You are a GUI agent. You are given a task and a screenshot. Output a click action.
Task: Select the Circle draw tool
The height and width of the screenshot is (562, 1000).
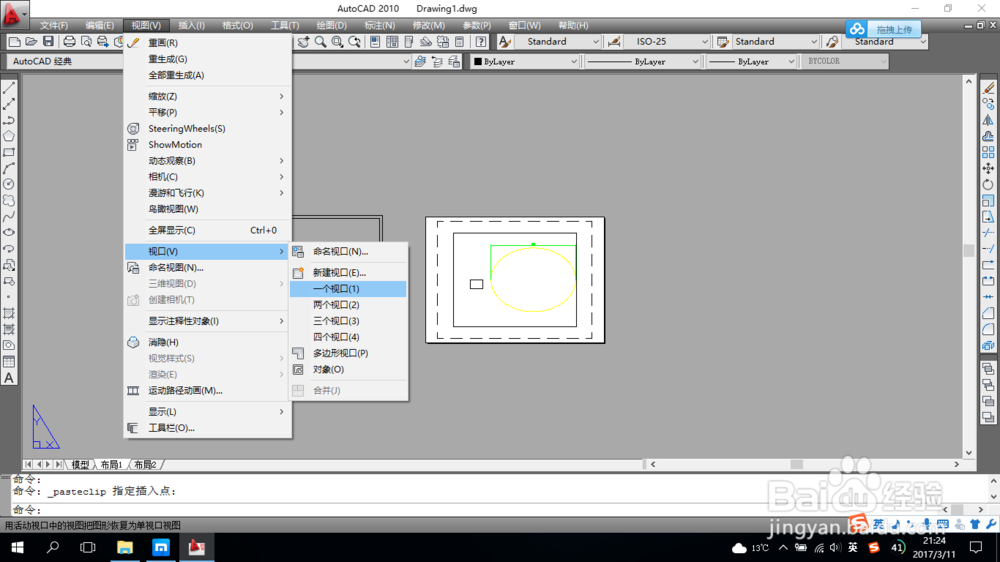click(x=9, y=184)
